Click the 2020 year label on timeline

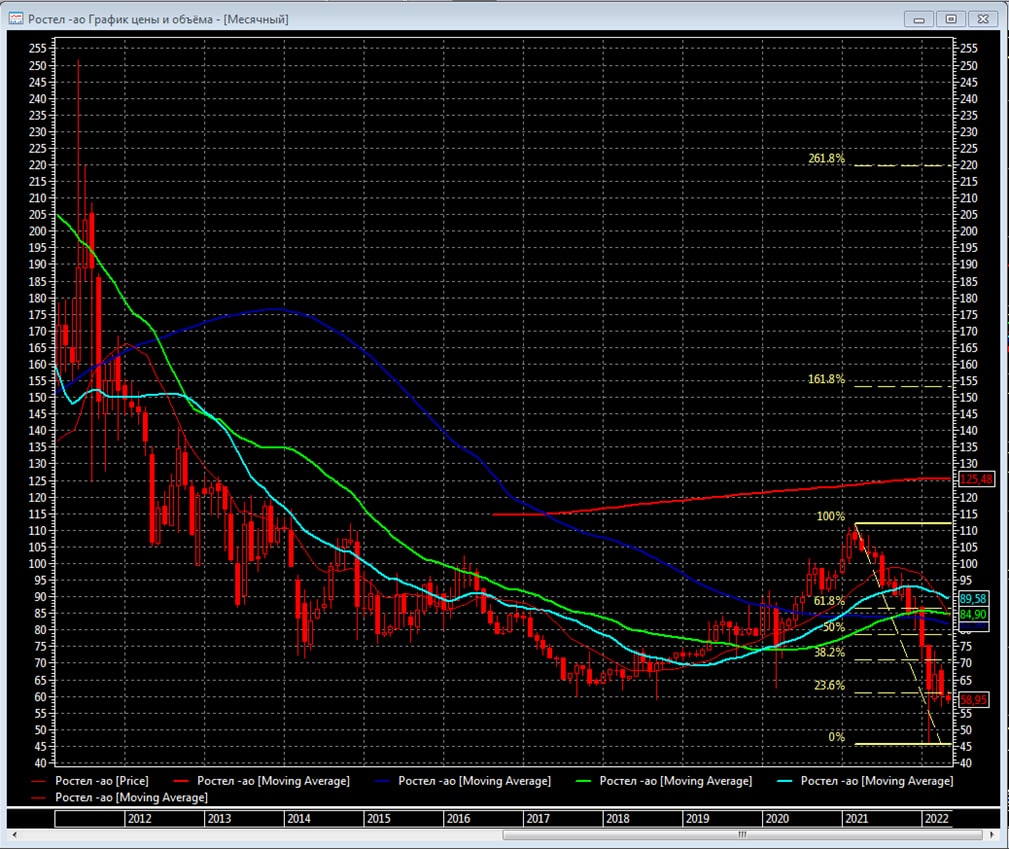pos(777,819)
